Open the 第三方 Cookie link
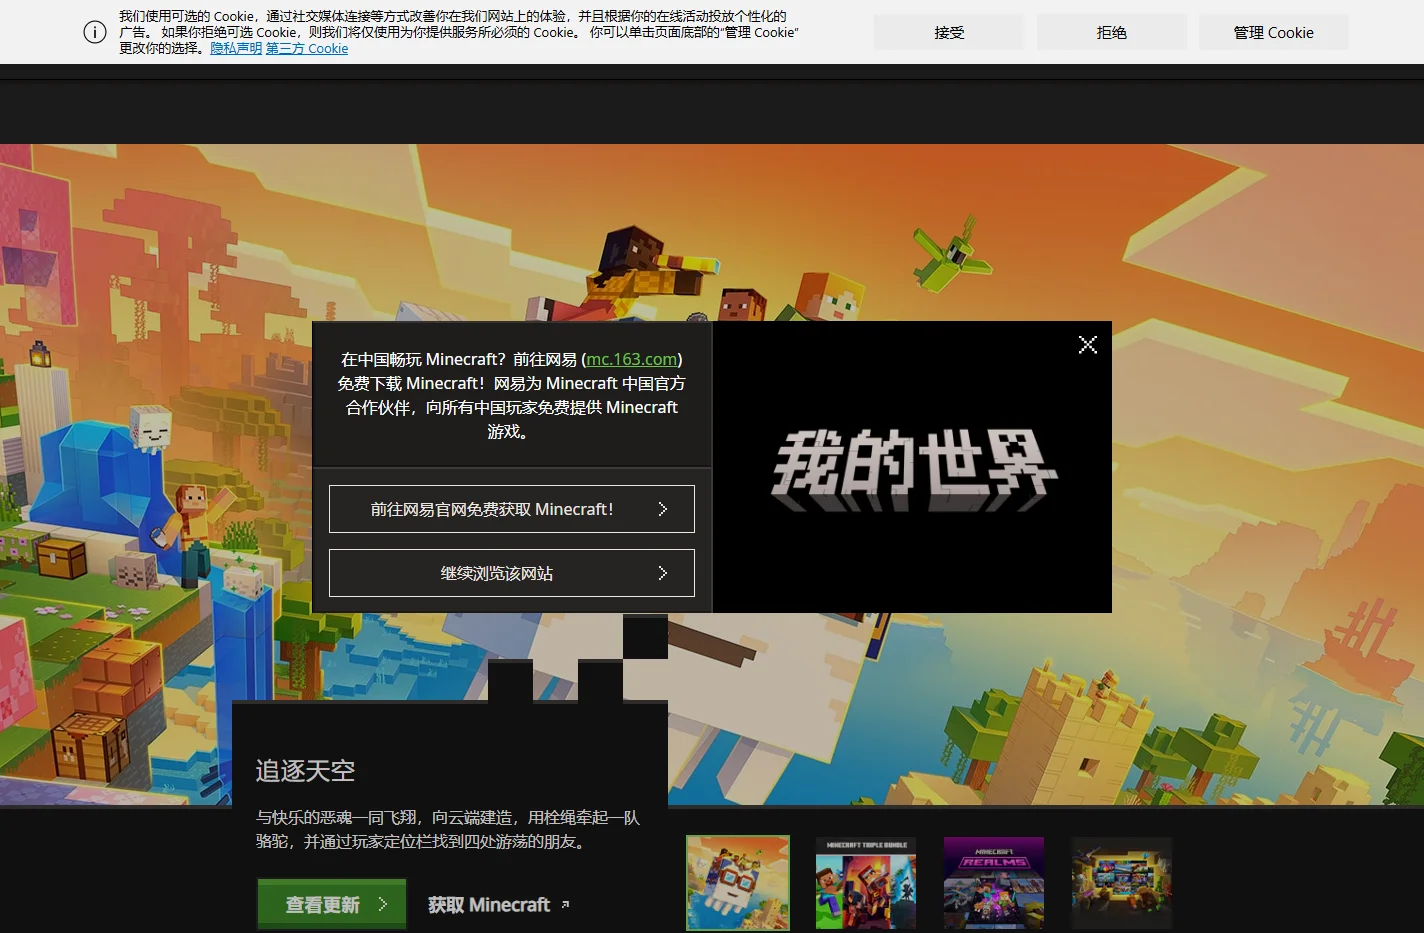1424x933 pixels. point(307,48)
